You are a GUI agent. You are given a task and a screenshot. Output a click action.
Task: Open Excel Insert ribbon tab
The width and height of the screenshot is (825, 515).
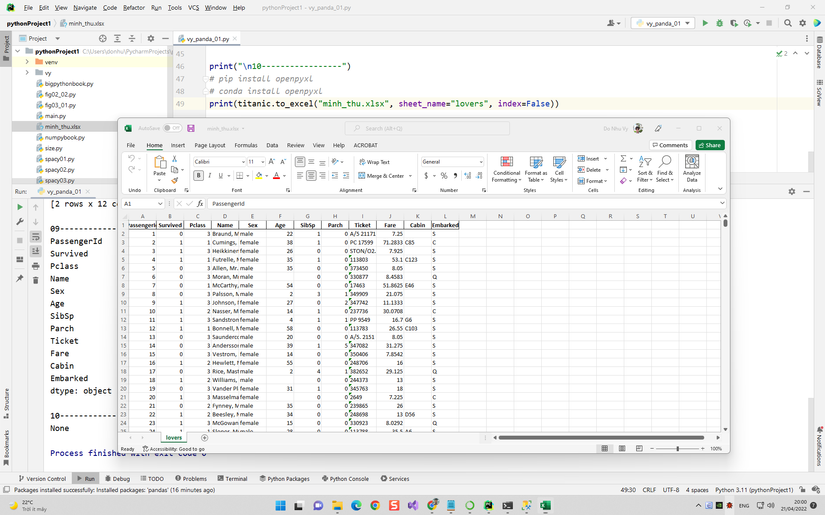click(x=178, y=145)
